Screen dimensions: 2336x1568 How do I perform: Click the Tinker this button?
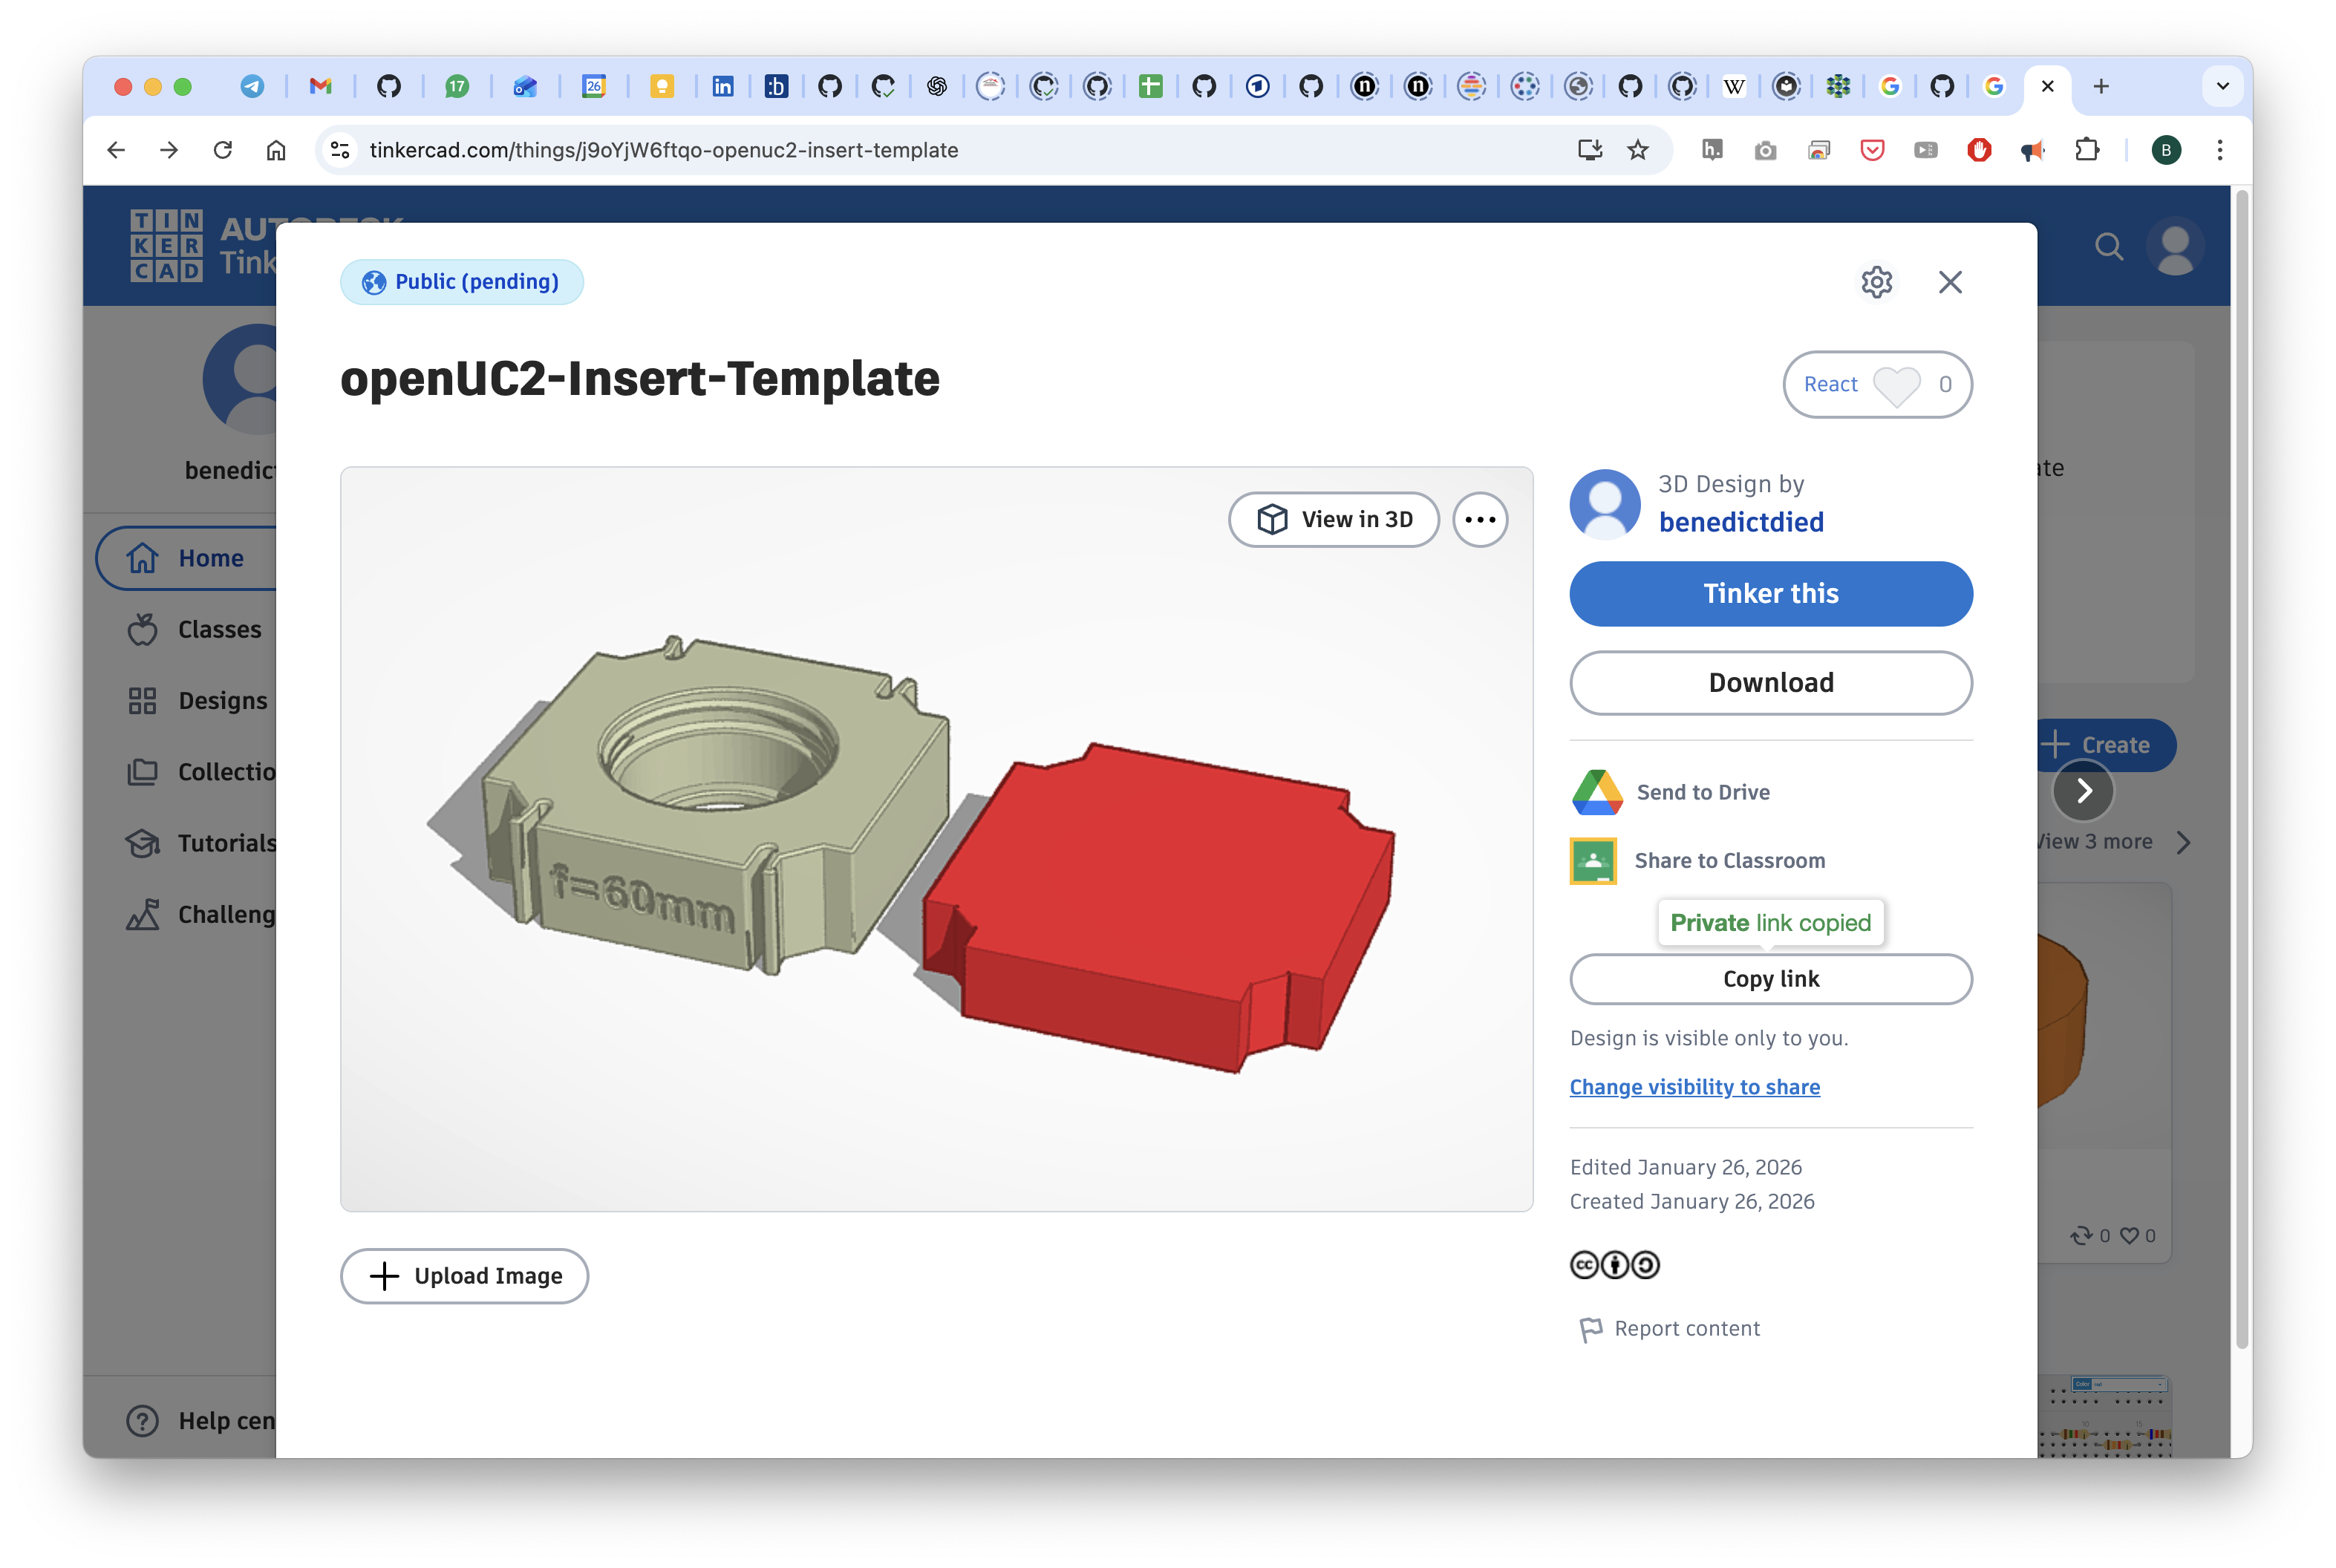[1770, 594]
